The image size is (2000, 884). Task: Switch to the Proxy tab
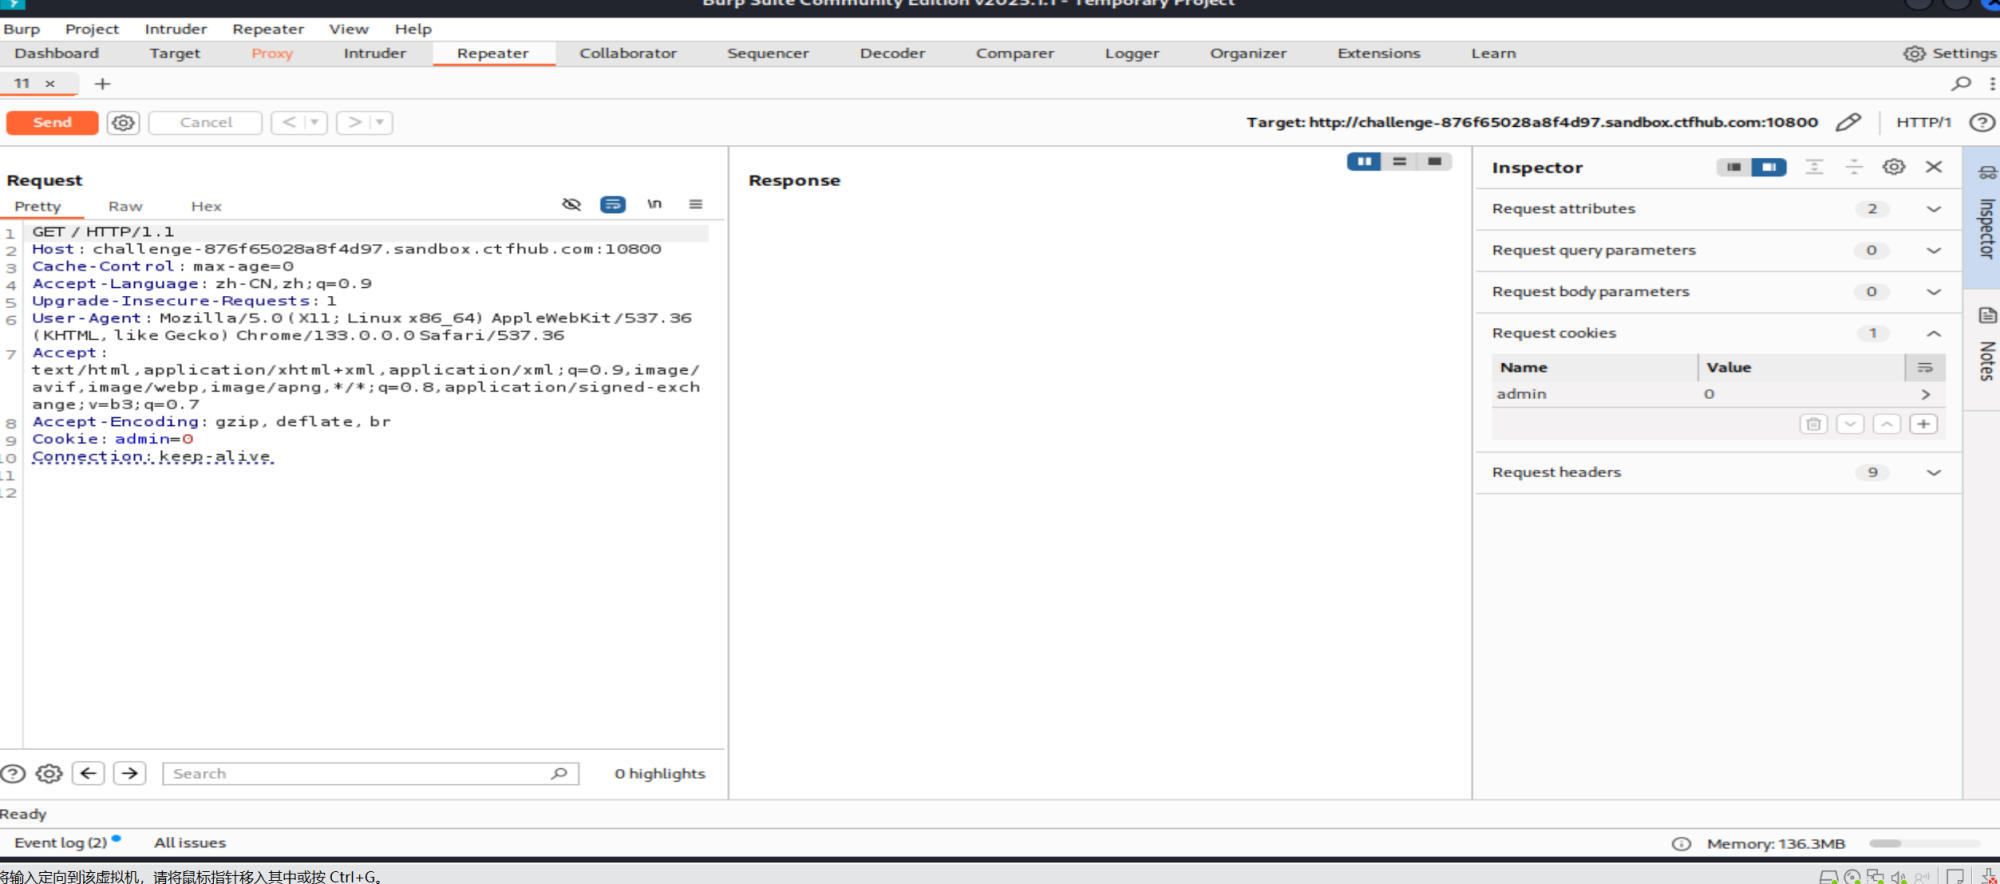click(272, 53)
